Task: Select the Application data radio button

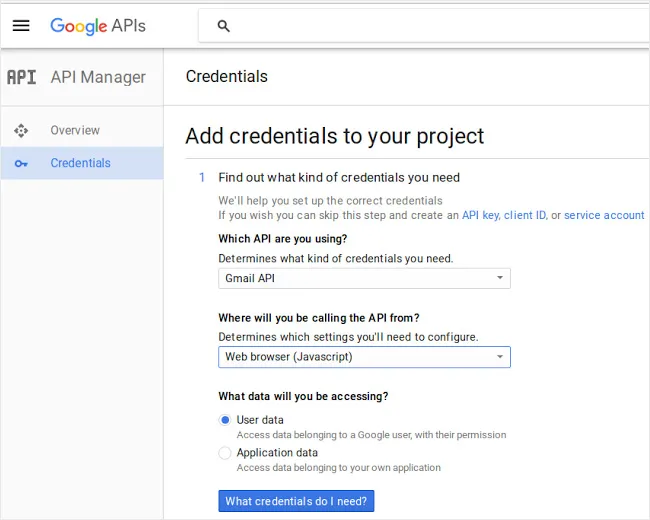Action: pyautogui.click(x=225, y=453)
